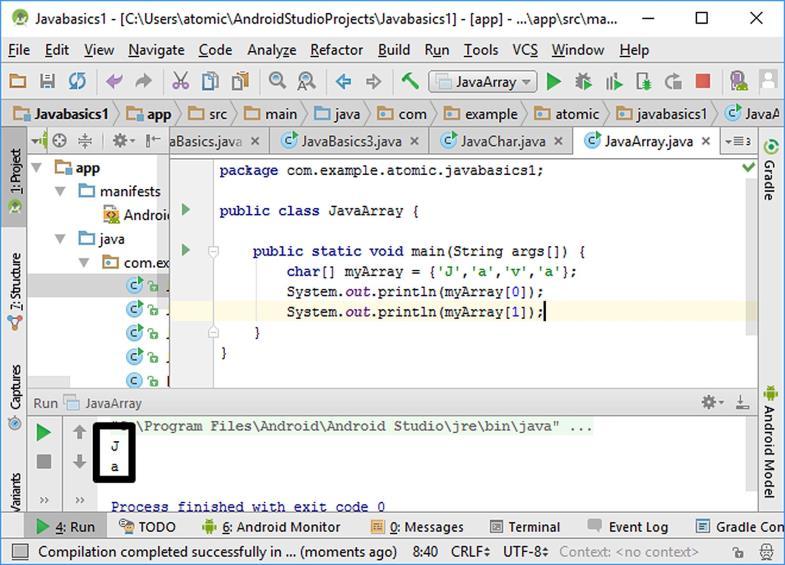Viewport: 785px width, 565px height.
Task: Toggle the Gradle tool window
Action: click(770, 169)
